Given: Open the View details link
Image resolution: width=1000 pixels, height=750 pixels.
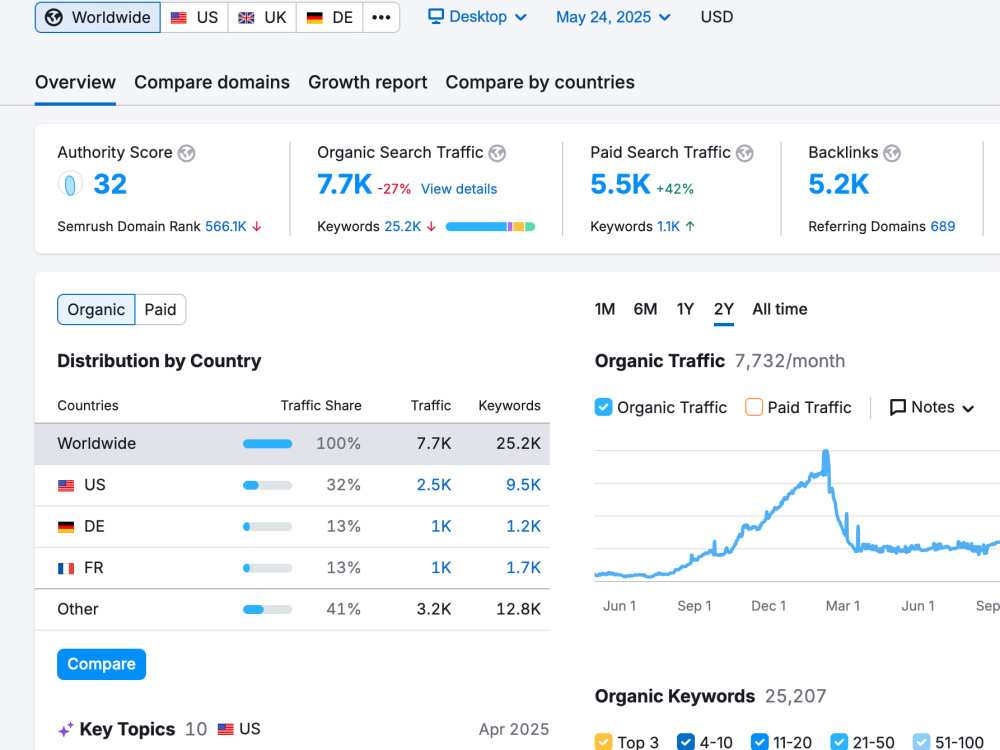Looking at the screenshot, I should pos(459,189).
